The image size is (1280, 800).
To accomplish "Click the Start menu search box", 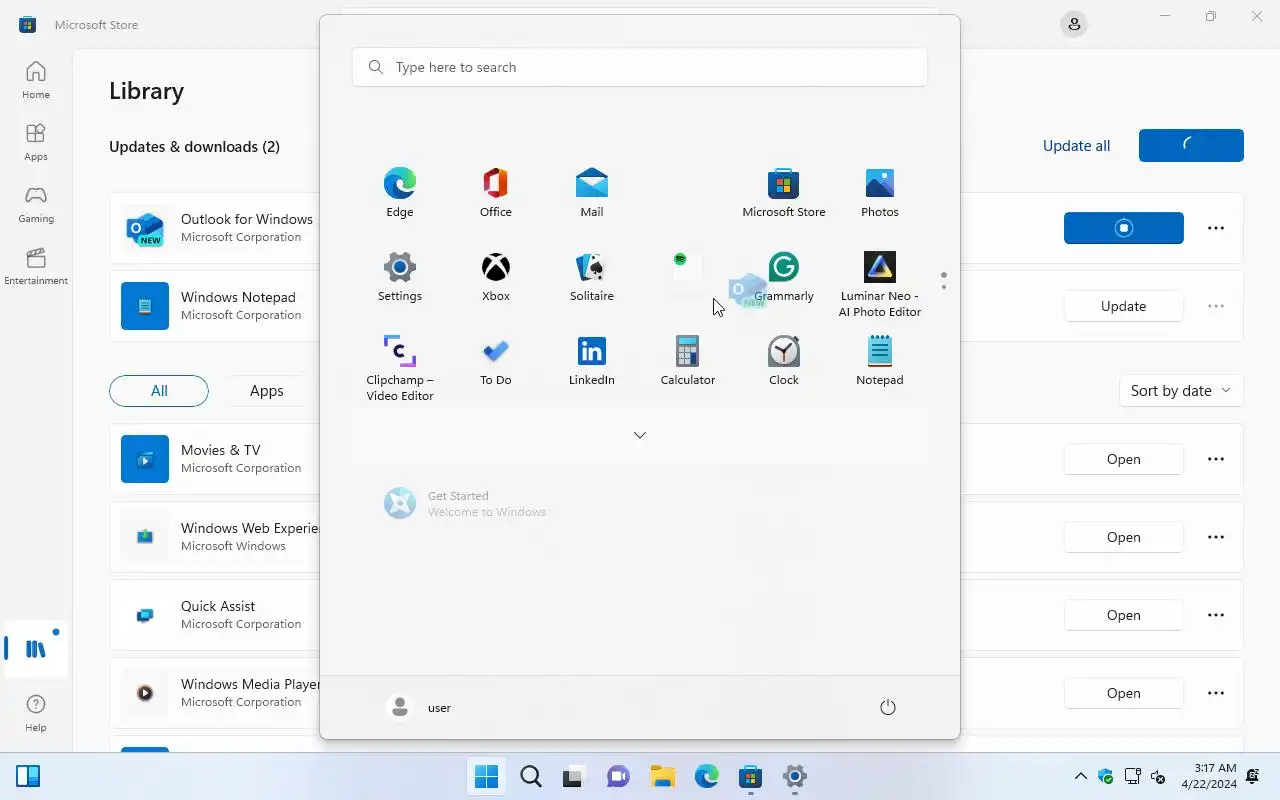I will tap(640, 67).
